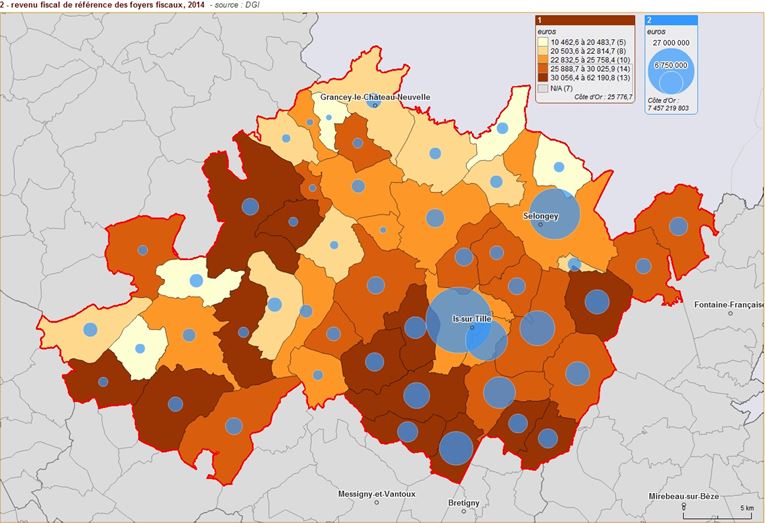Select the 10 462,6 à 20 483,7 color swatch
The width and height of the screenshot is (765, 523).
point(543,42)
